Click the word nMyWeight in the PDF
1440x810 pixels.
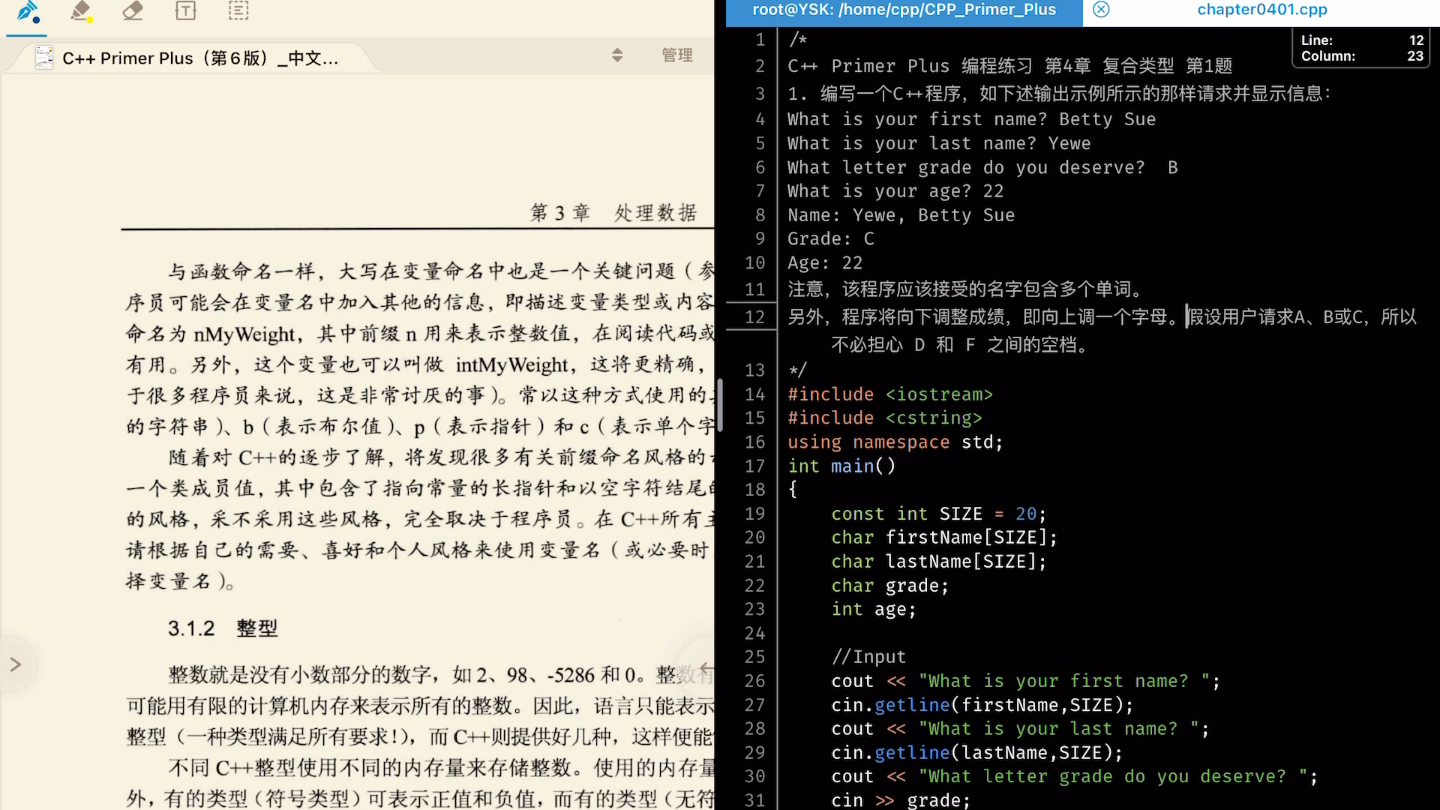click(x=244, y=334)
